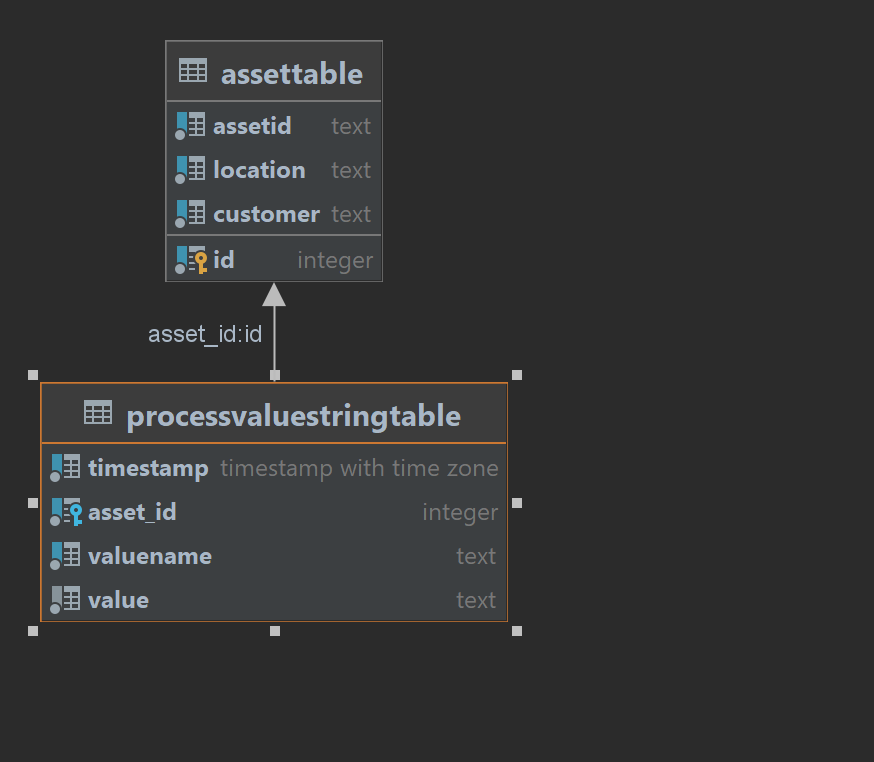Click the top-center selection handle of processvaluestringtable
This screenshot has height=762, width=874.
(x=274, y=377)
